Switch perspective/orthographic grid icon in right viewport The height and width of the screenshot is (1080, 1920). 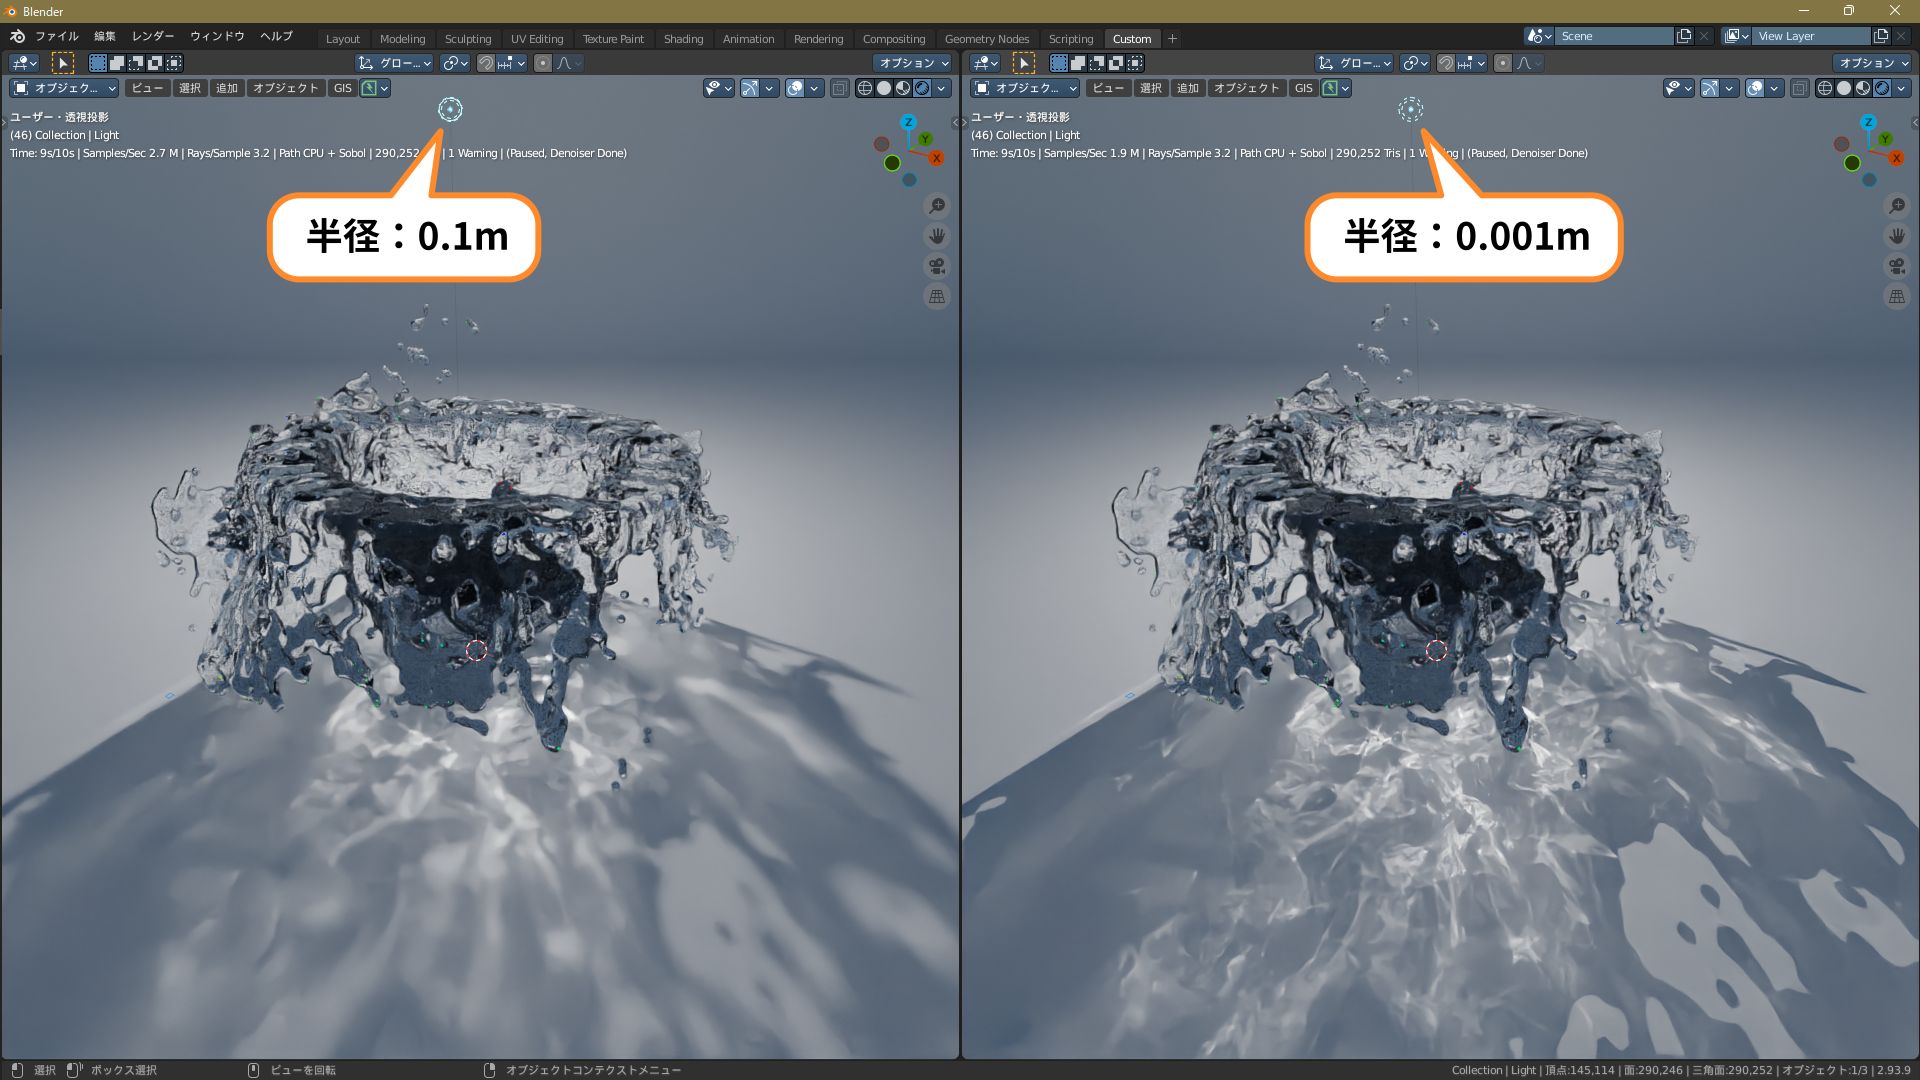(1897, 296)
